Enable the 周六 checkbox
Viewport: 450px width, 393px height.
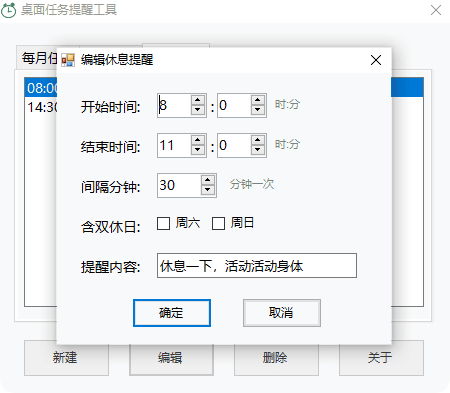pyautogui.click(x=163, y=223)
